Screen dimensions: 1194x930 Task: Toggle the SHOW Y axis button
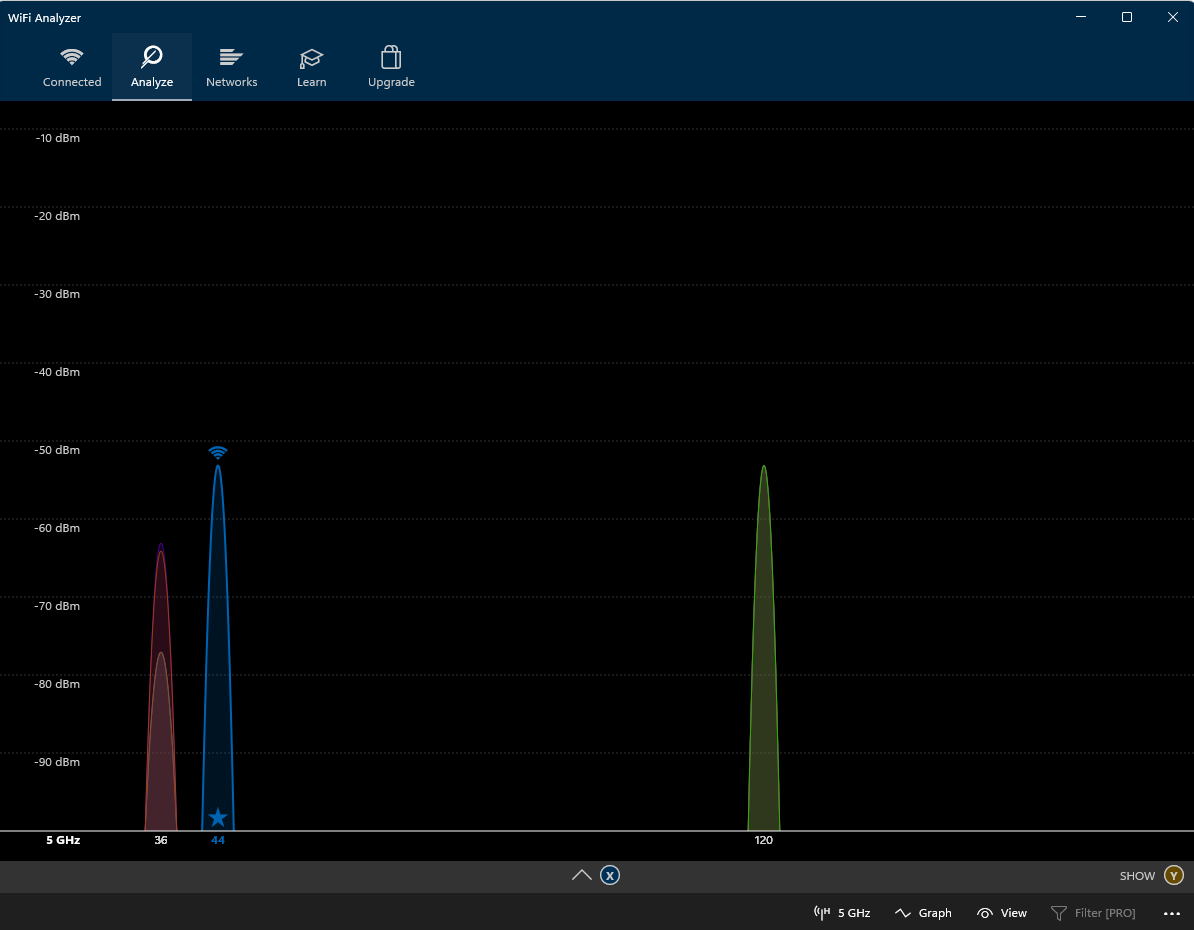coord(1173,876)
